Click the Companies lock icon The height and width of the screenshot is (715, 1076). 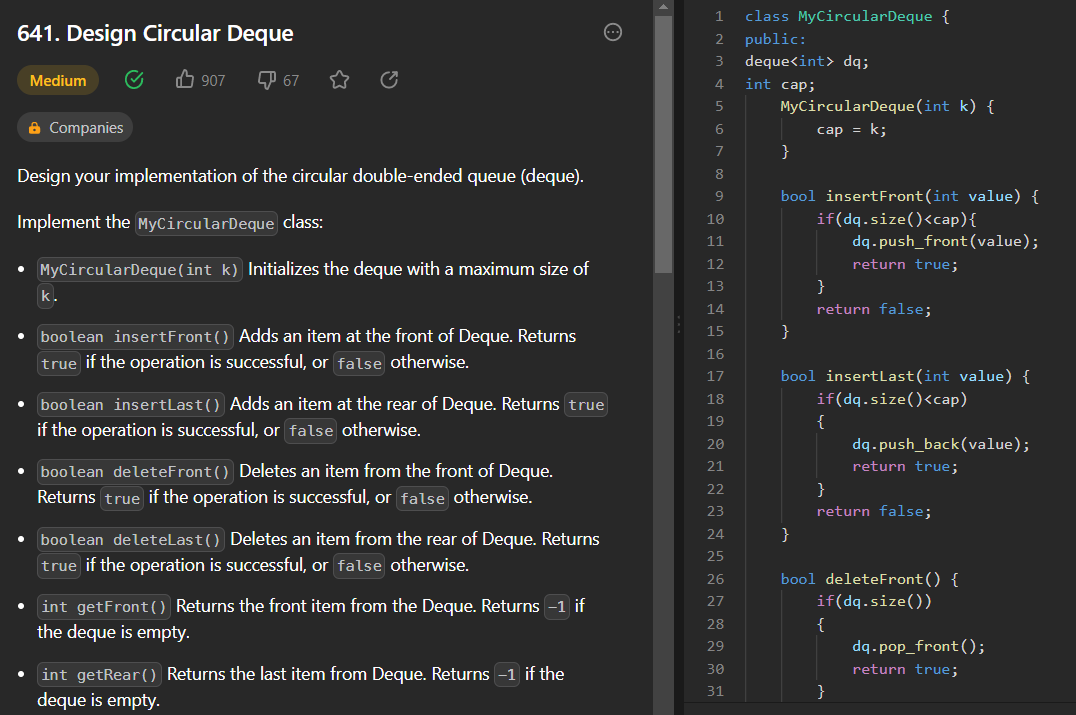click(34, 128)
